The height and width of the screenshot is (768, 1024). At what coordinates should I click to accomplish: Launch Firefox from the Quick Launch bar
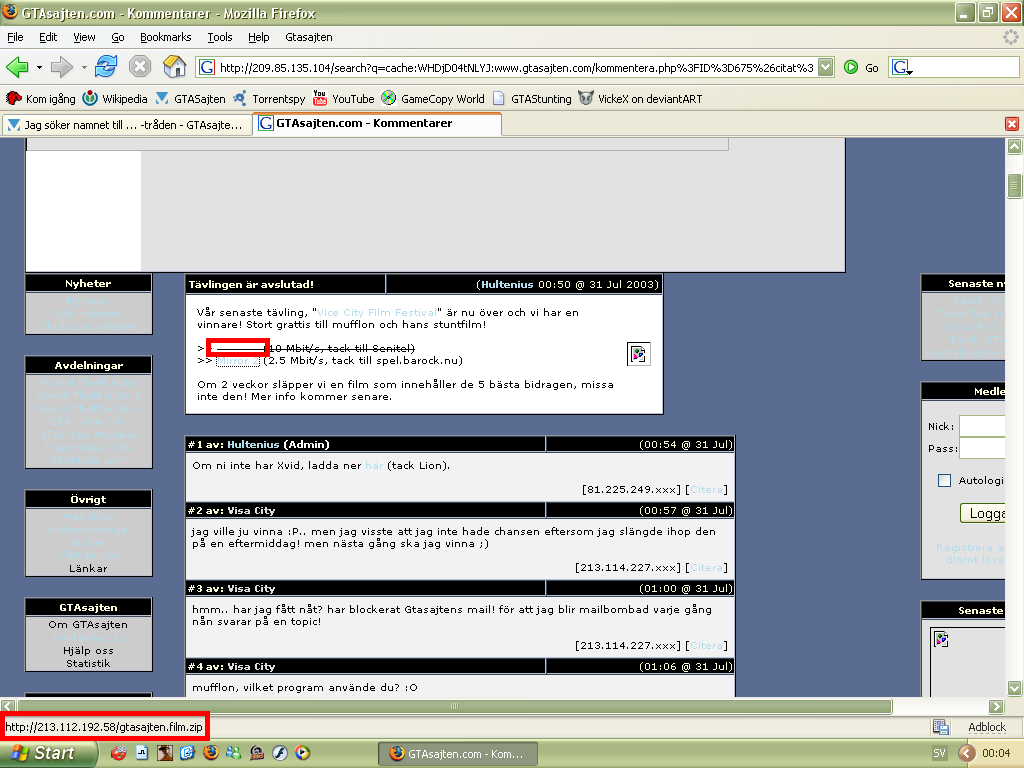tap(210, 753)
